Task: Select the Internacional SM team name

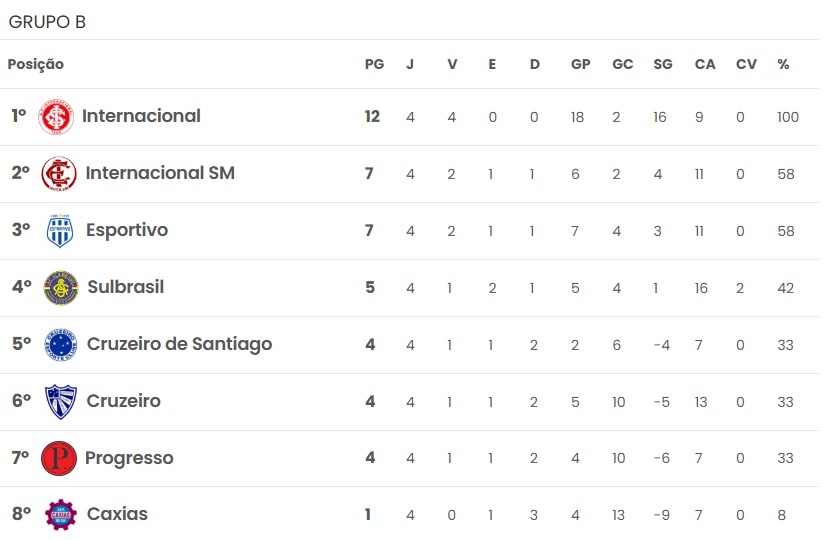Action: click(160, 172)
